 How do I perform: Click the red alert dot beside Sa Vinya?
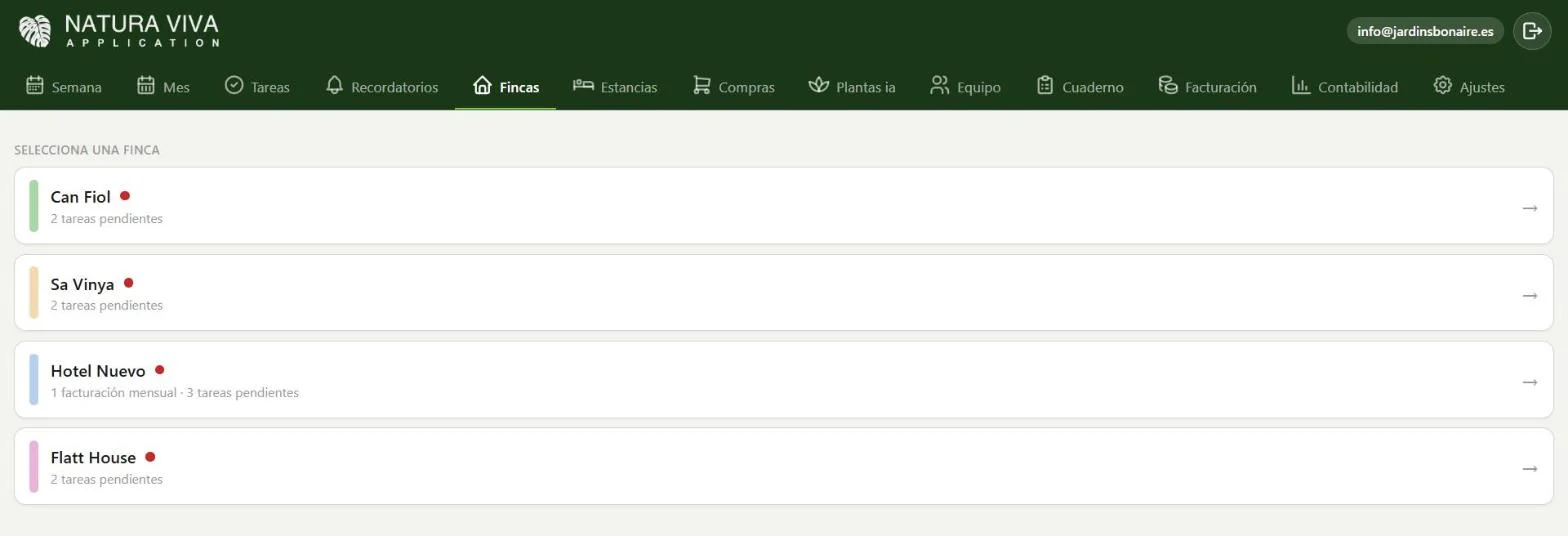(128, 283)
